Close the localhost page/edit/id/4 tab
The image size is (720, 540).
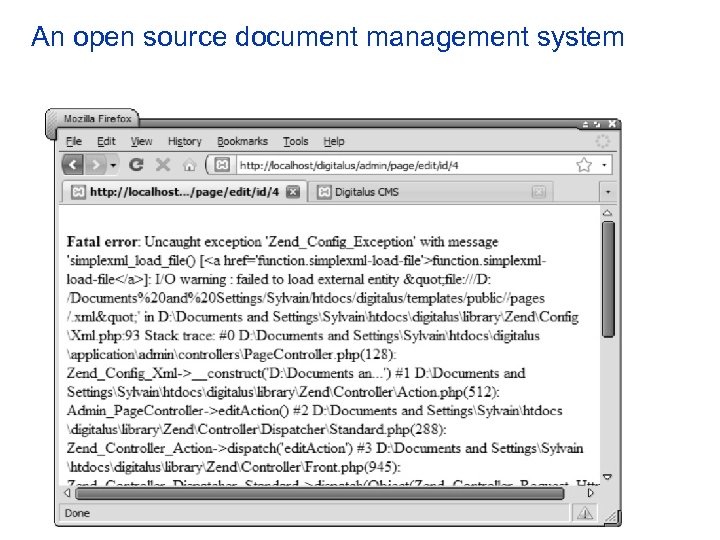pyautogui.click(x=292, y=192)
